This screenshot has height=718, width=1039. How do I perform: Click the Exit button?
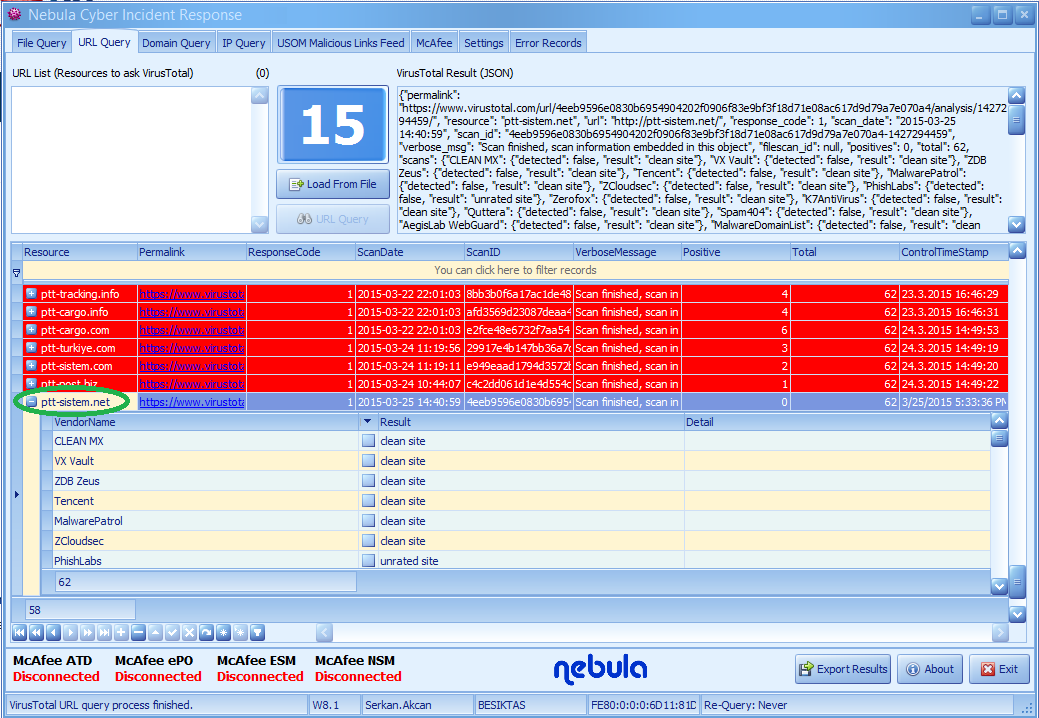coord(999,669)
